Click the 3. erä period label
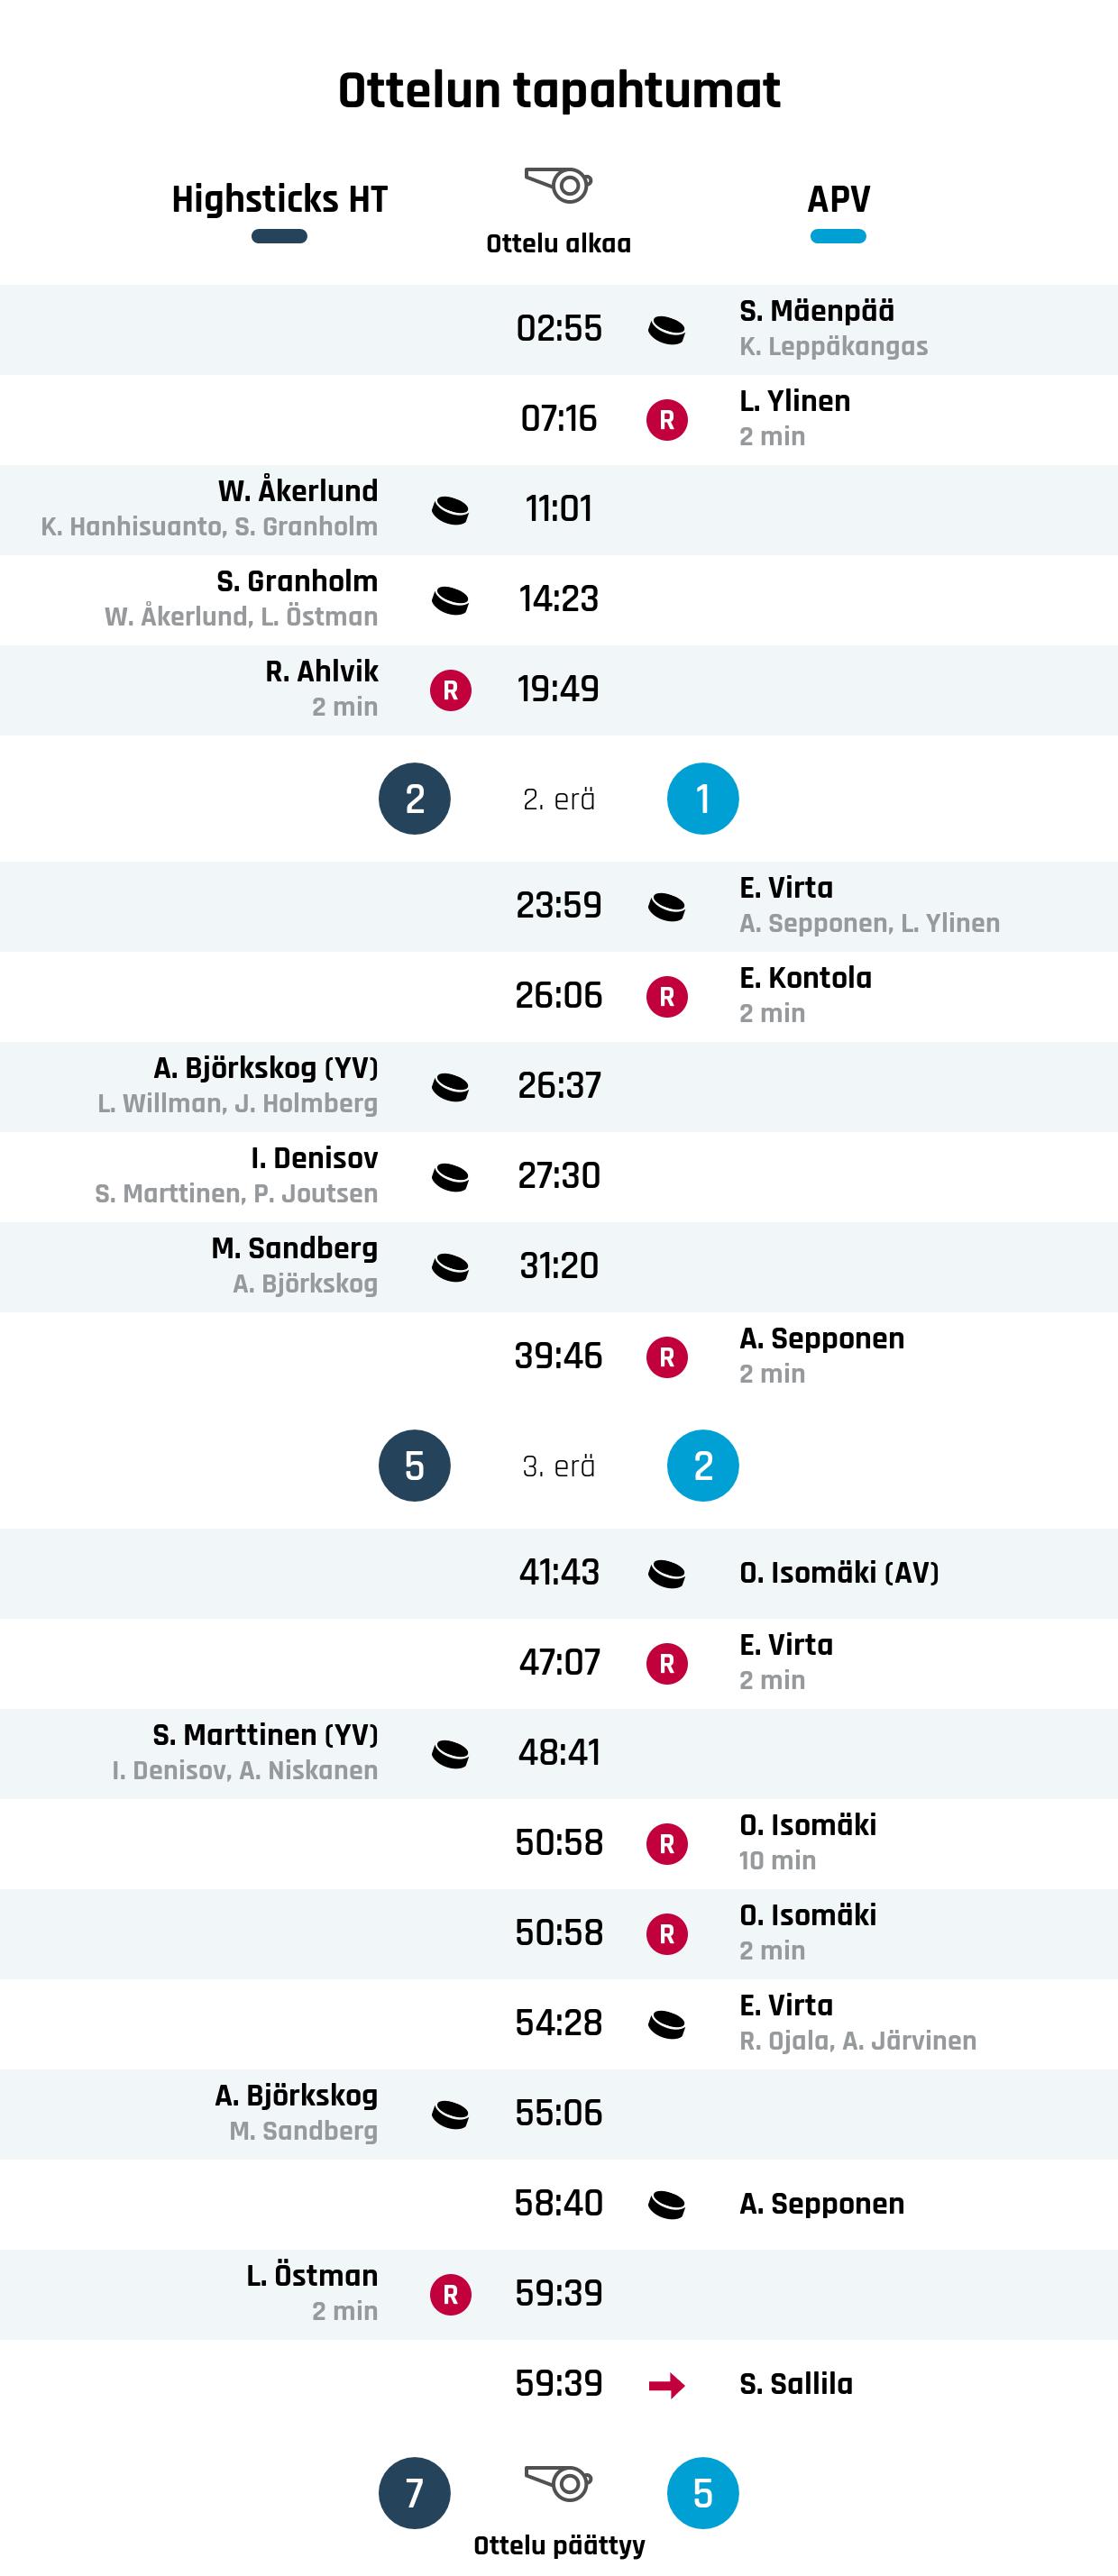Viewport: 1118px width, 2576px height. click(559, 1466)
